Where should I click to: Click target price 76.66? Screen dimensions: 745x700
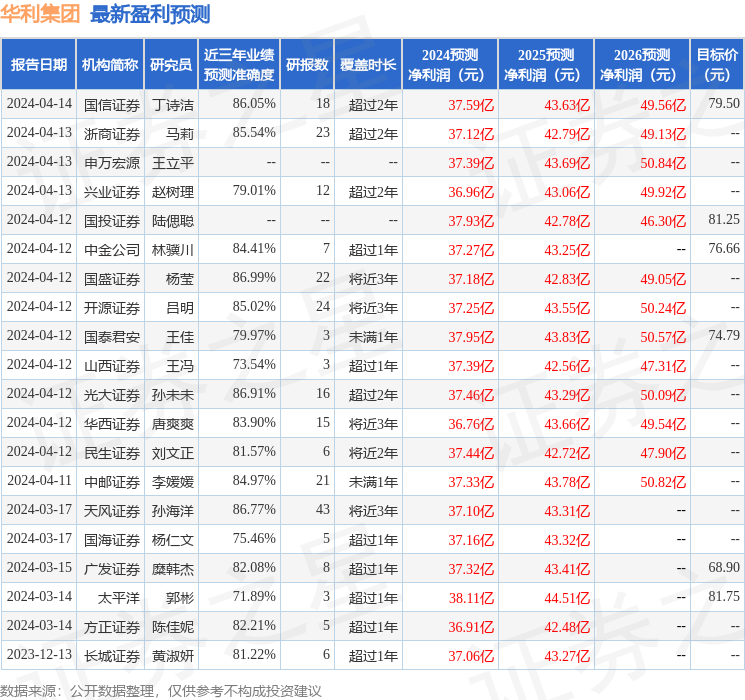point(724,248)
